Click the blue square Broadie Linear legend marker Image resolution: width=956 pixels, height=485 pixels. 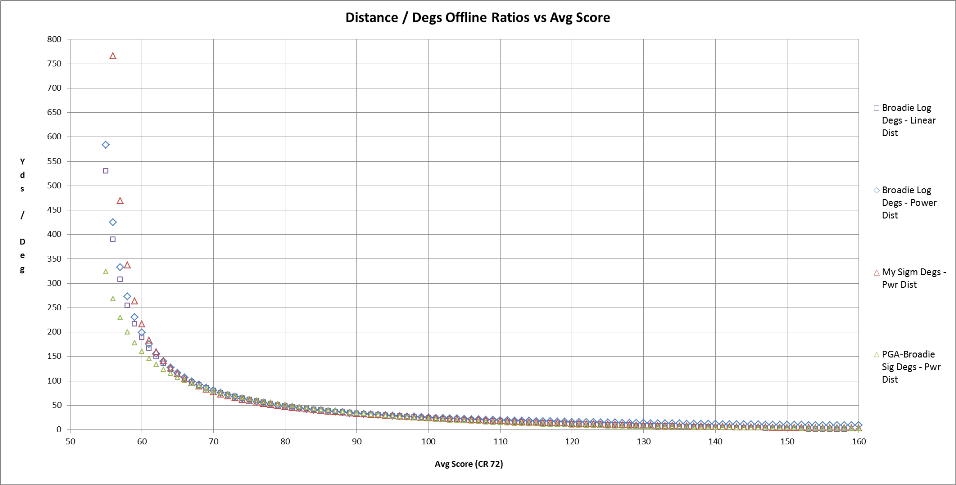tap(876, 107)
